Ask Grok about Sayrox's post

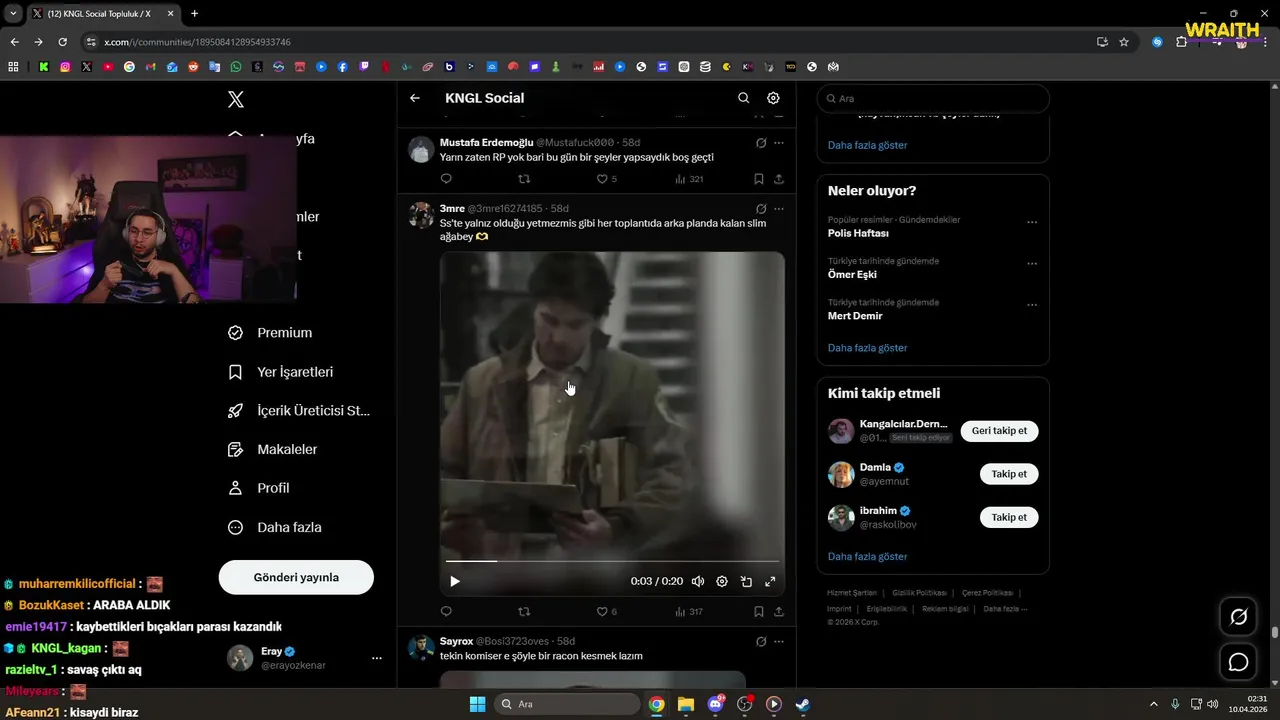click(761, 641)
